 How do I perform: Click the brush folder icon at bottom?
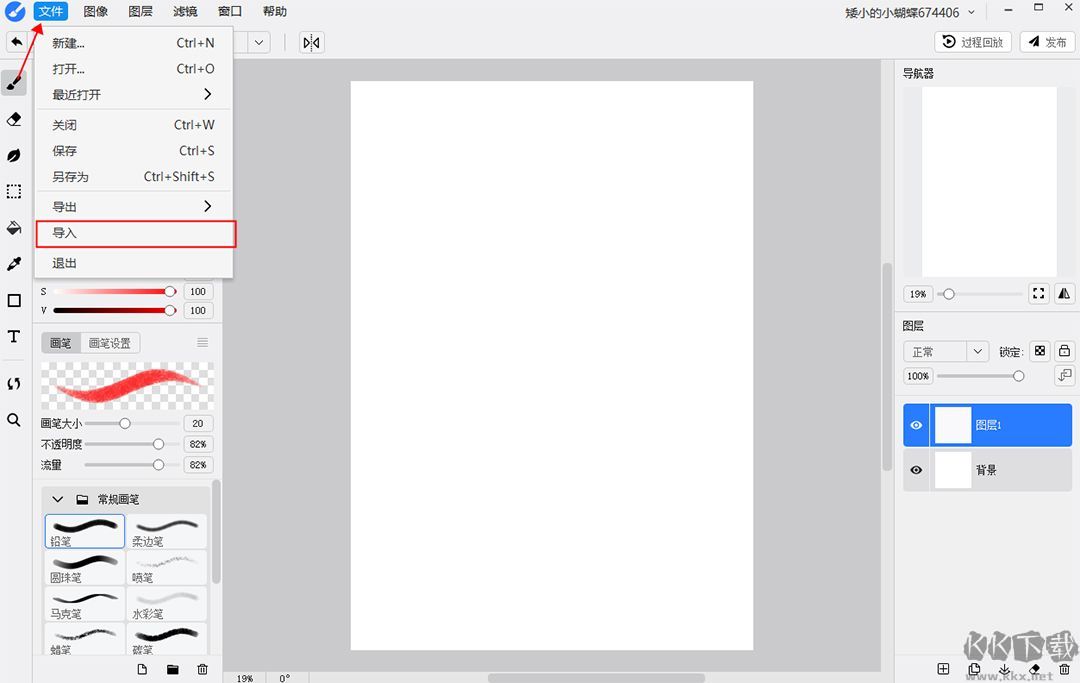coord(172,669)
